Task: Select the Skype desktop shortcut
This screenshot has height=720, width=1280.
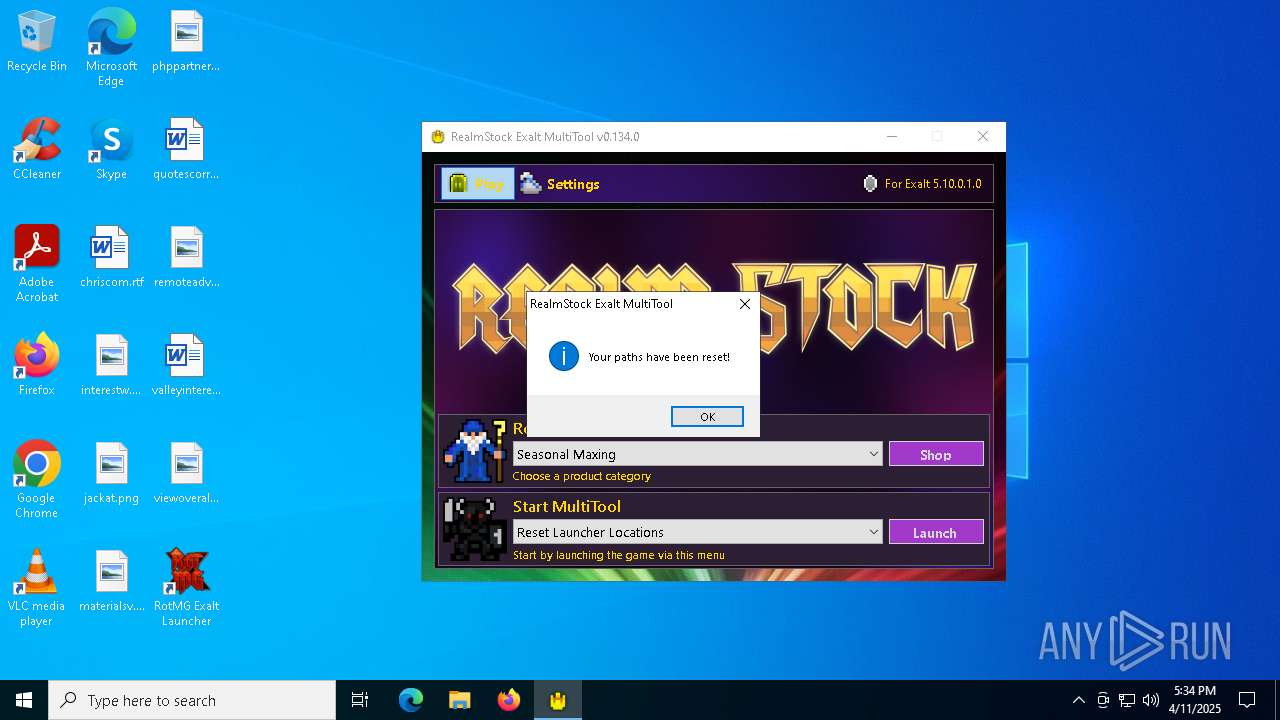Action: click(111, 149)
